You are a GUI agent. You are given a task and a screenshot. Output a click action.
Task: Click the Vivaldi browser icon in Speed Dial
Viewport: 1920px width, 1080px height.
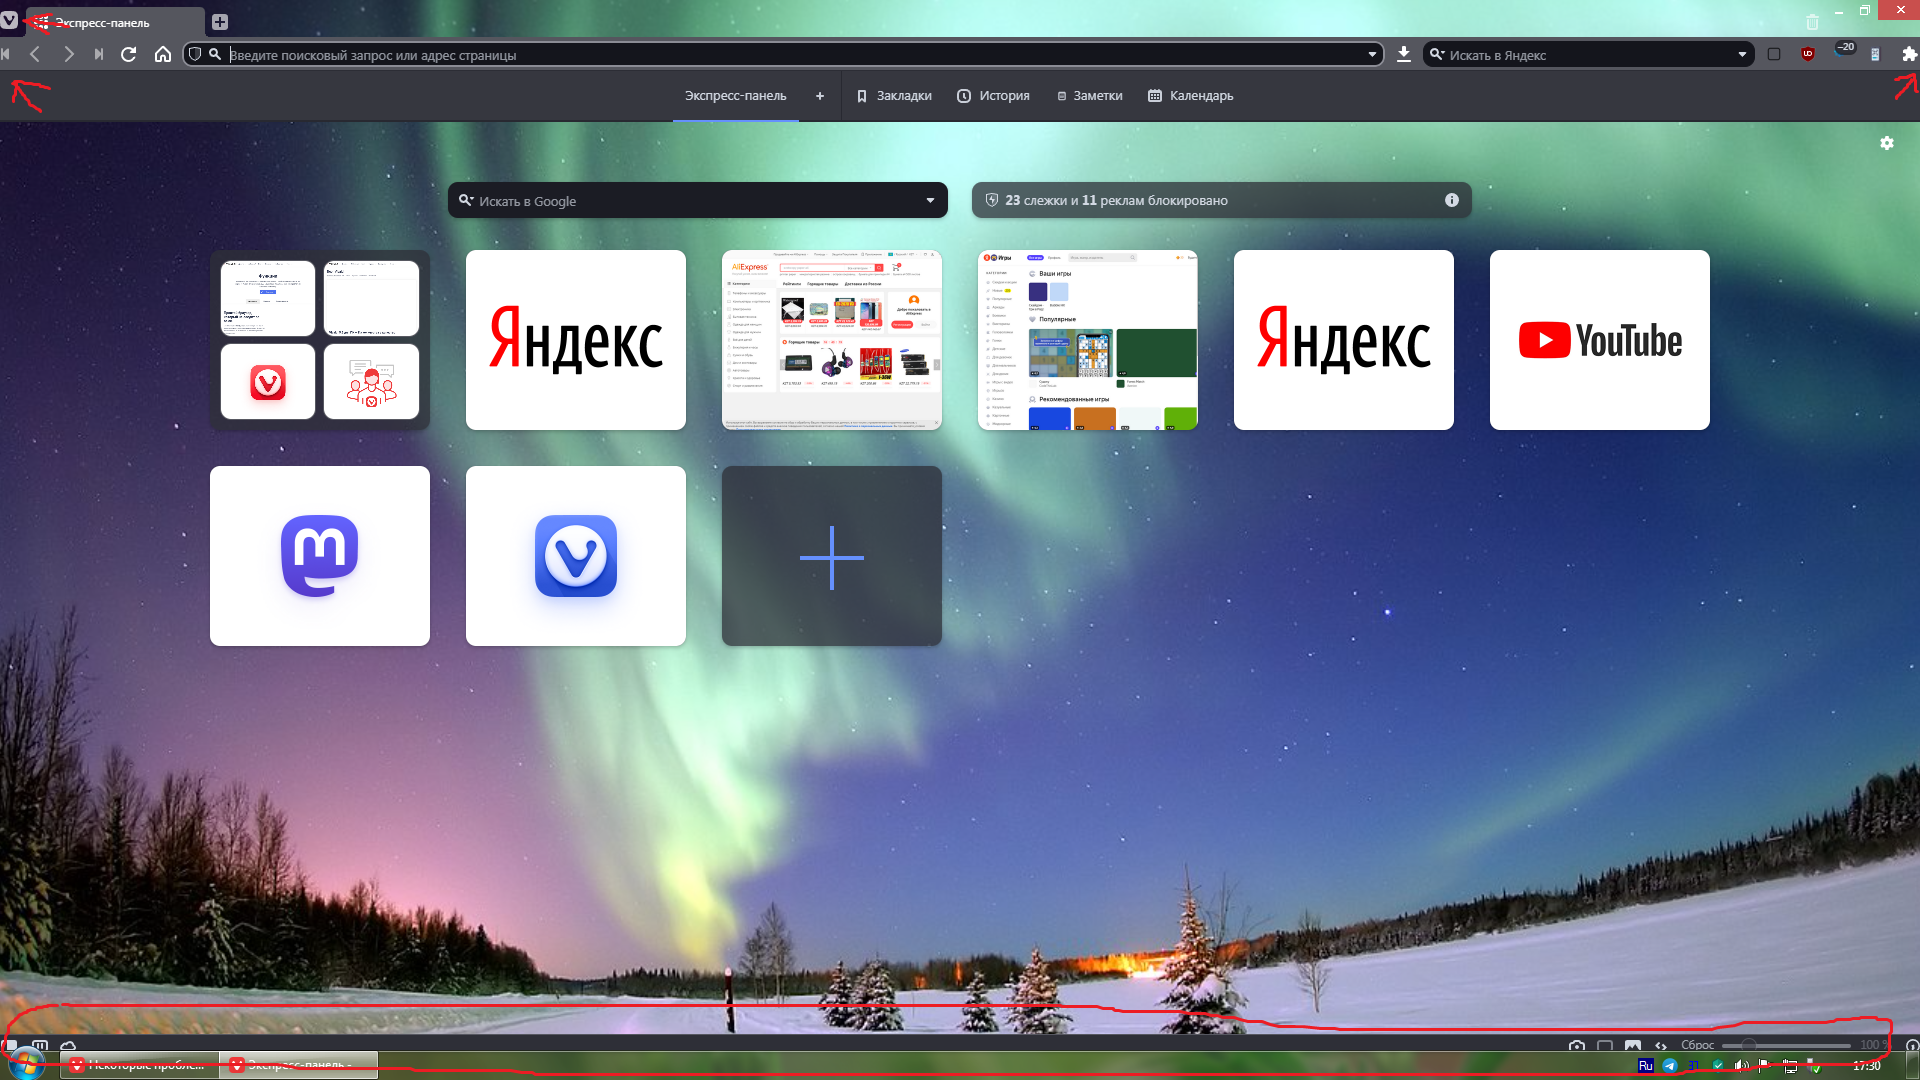point(575,555)
